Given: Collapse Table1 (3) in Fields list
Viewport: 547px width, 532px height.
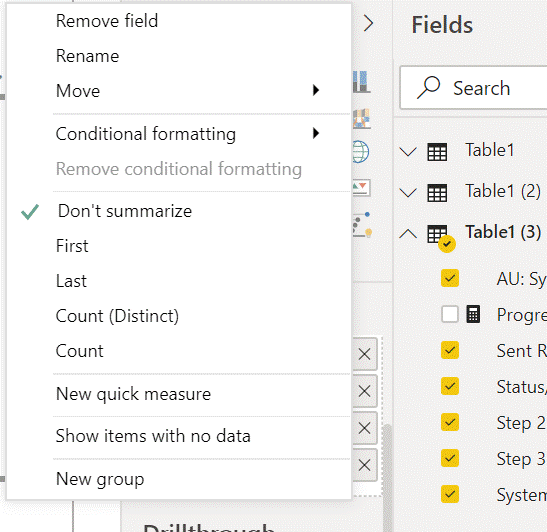Looking at the screenshot, I should click(408, 233).
